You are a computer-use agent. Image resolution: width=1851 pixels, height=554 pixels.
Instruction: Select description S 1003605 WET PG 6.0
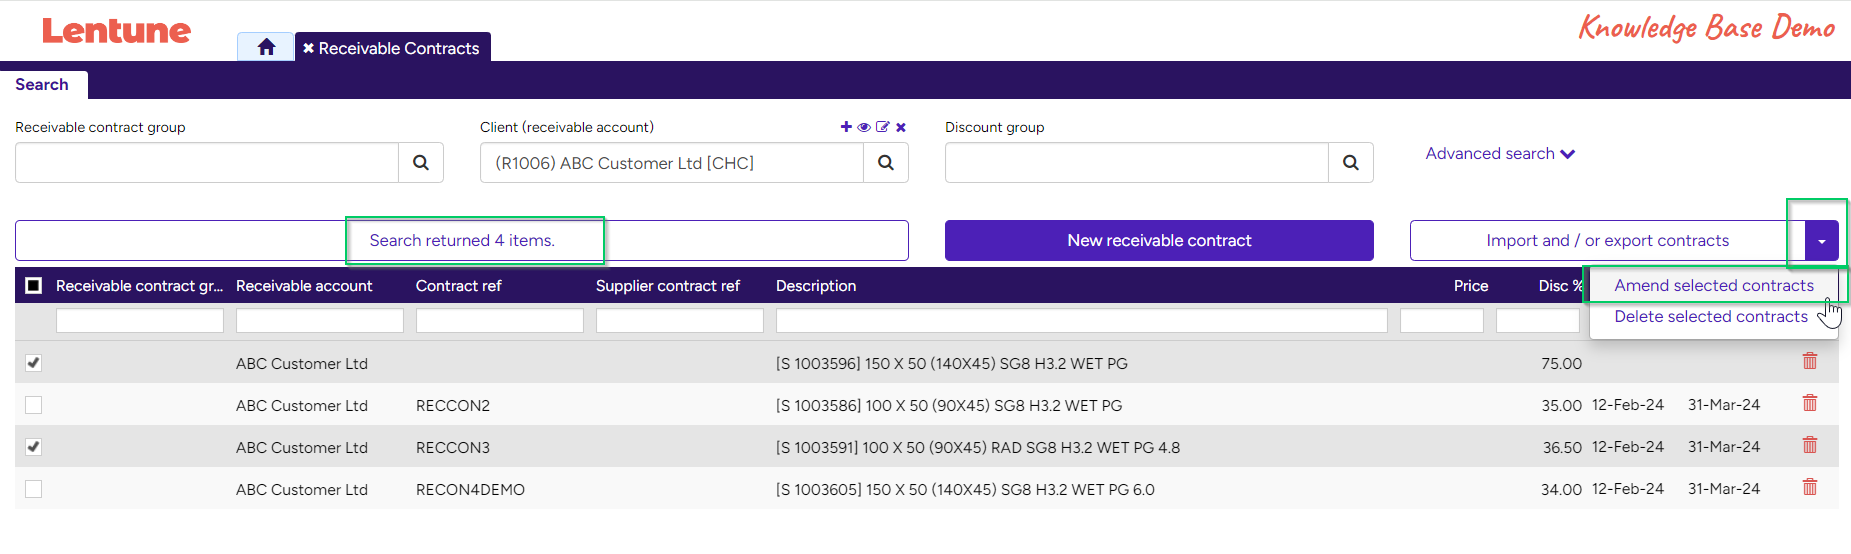click(965, 489)
